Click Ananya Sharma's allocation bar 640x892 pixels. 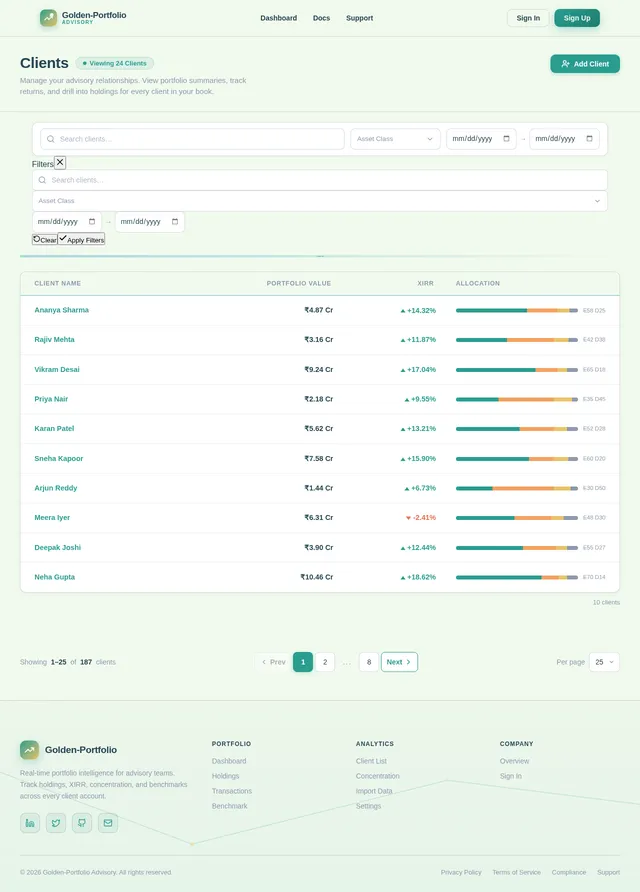(517, 311)
